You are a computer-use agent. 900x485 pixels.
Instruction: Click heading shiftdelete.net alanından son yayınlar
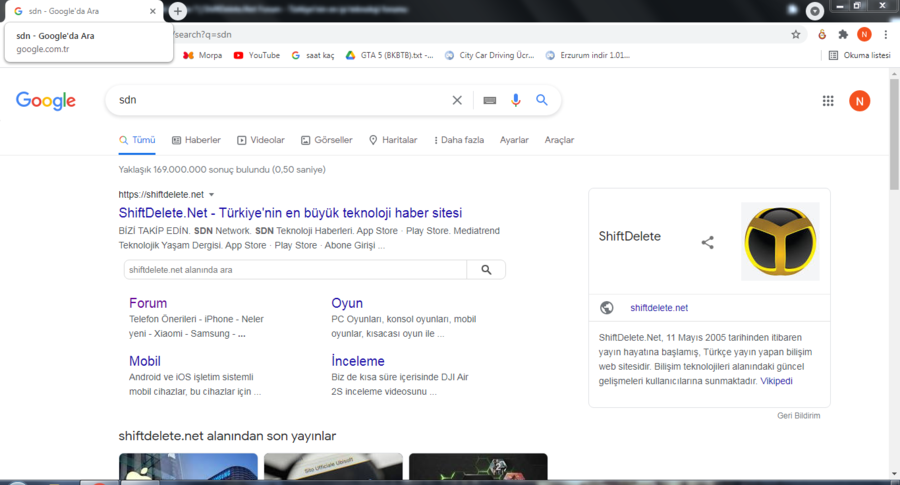227,436
